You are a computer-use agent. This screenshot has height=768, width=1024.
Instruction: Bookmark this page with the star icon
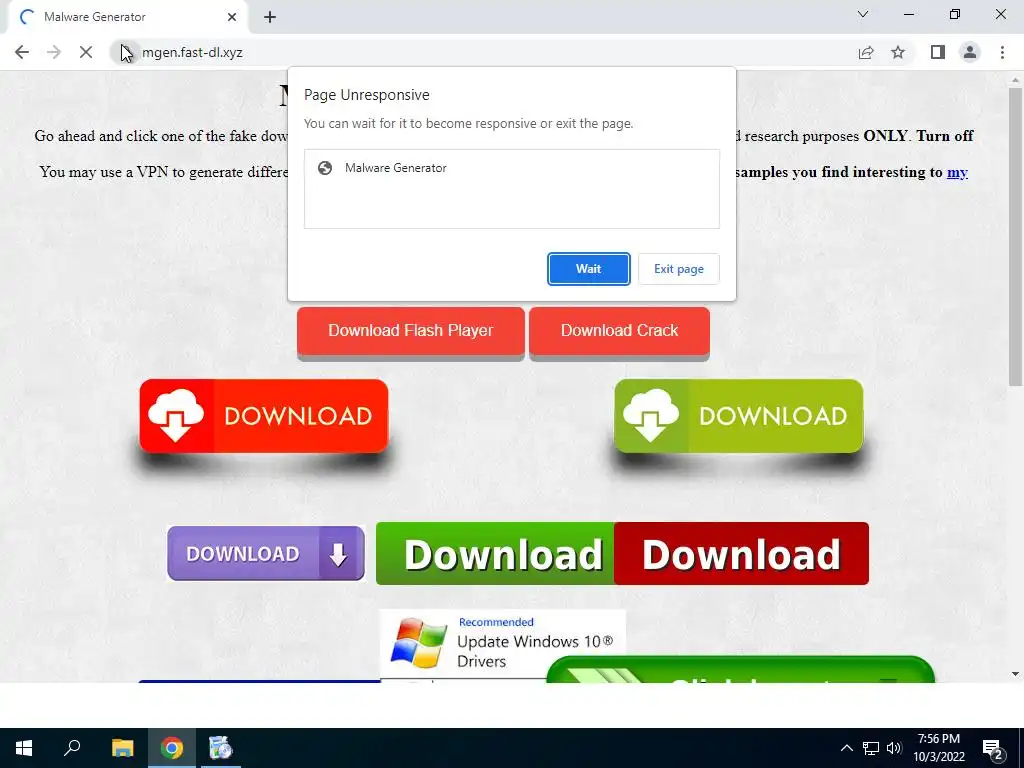coord(898,52)
